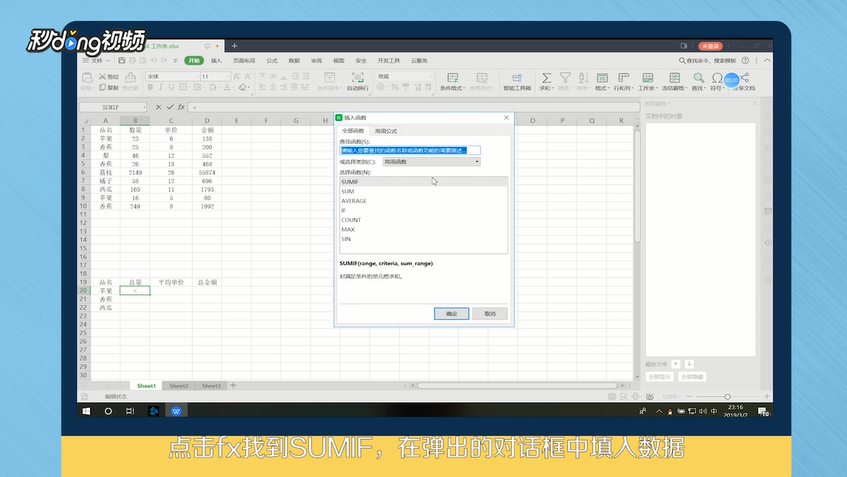This screenshot has height=477, width=847.
Task: Select the 公式 Formulas ribbon tab
Action: [x=272, y=61]
